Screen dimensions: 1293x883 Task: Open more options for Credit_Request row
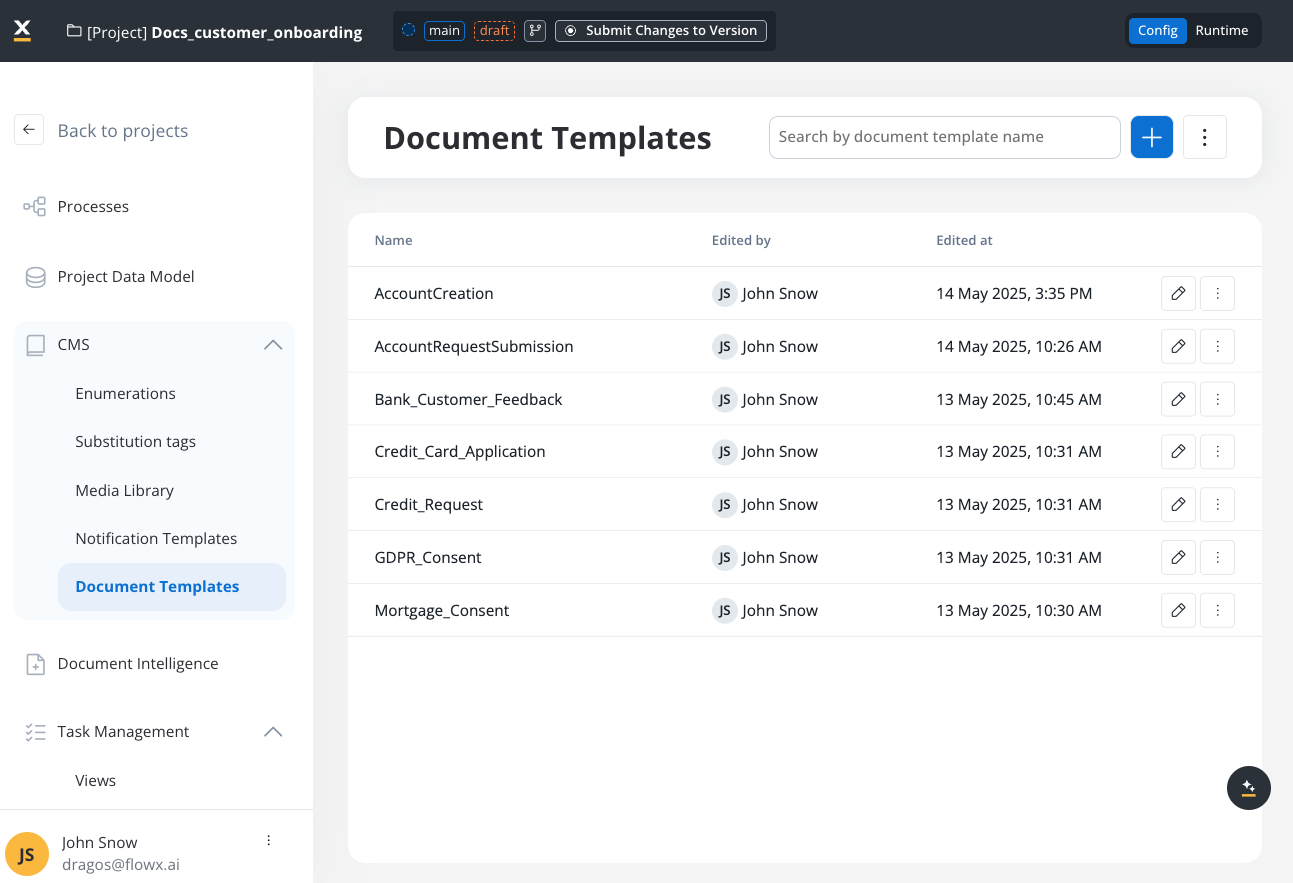[x=1217, y=505]
